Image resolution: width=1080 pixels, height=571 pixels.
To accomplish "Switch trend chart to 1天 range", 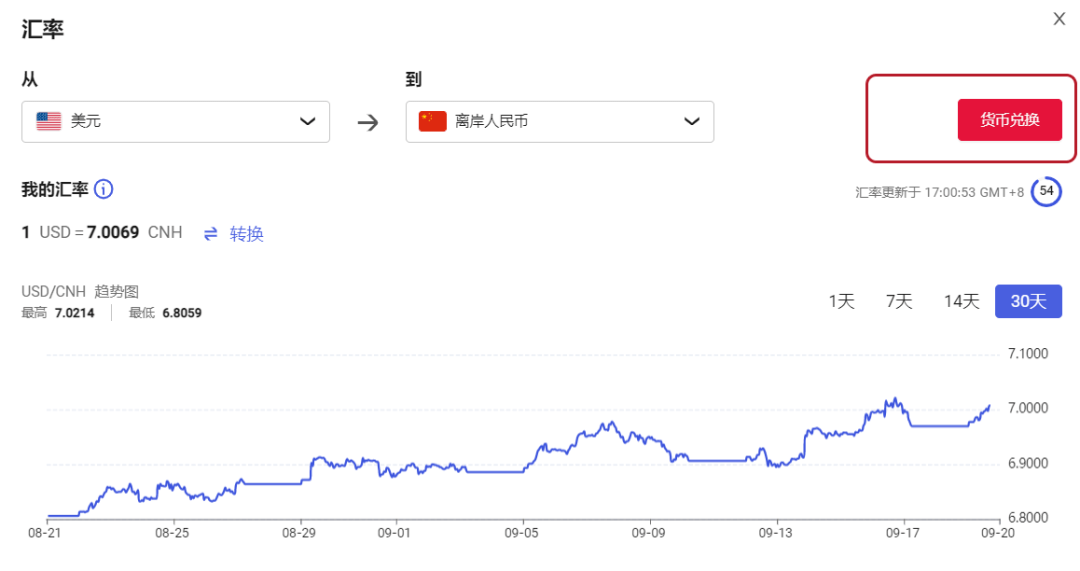I will click(841, 301).
